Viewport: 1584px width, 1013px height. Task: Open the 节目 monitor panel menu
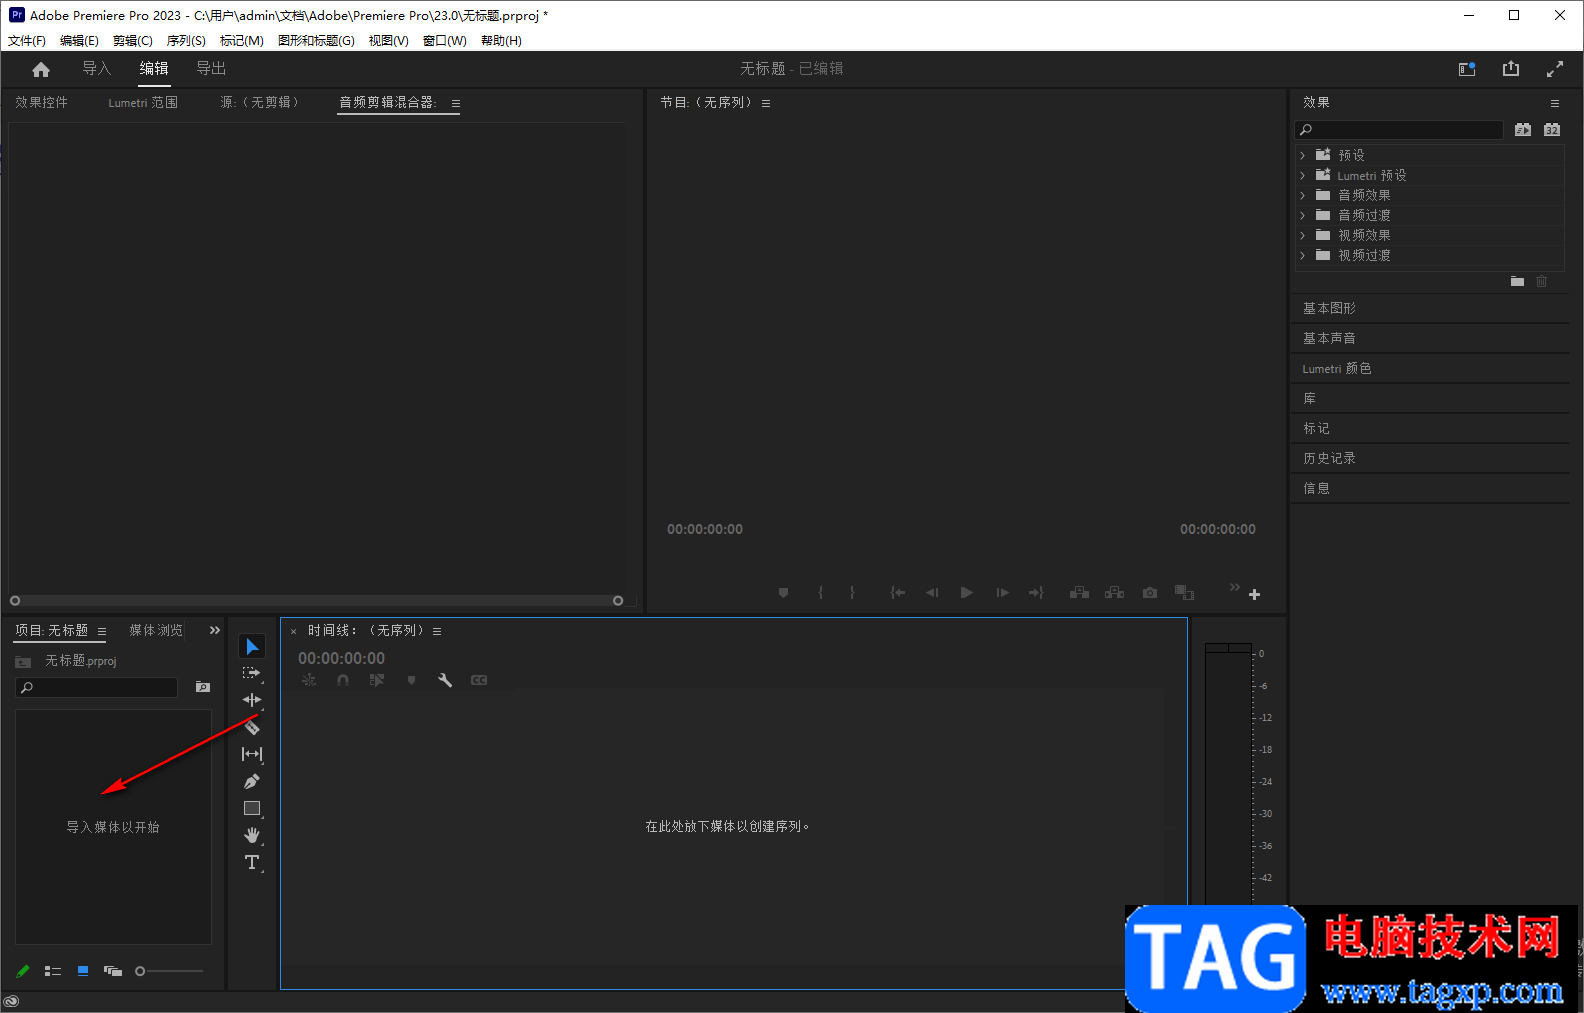(x=766, y=103)
